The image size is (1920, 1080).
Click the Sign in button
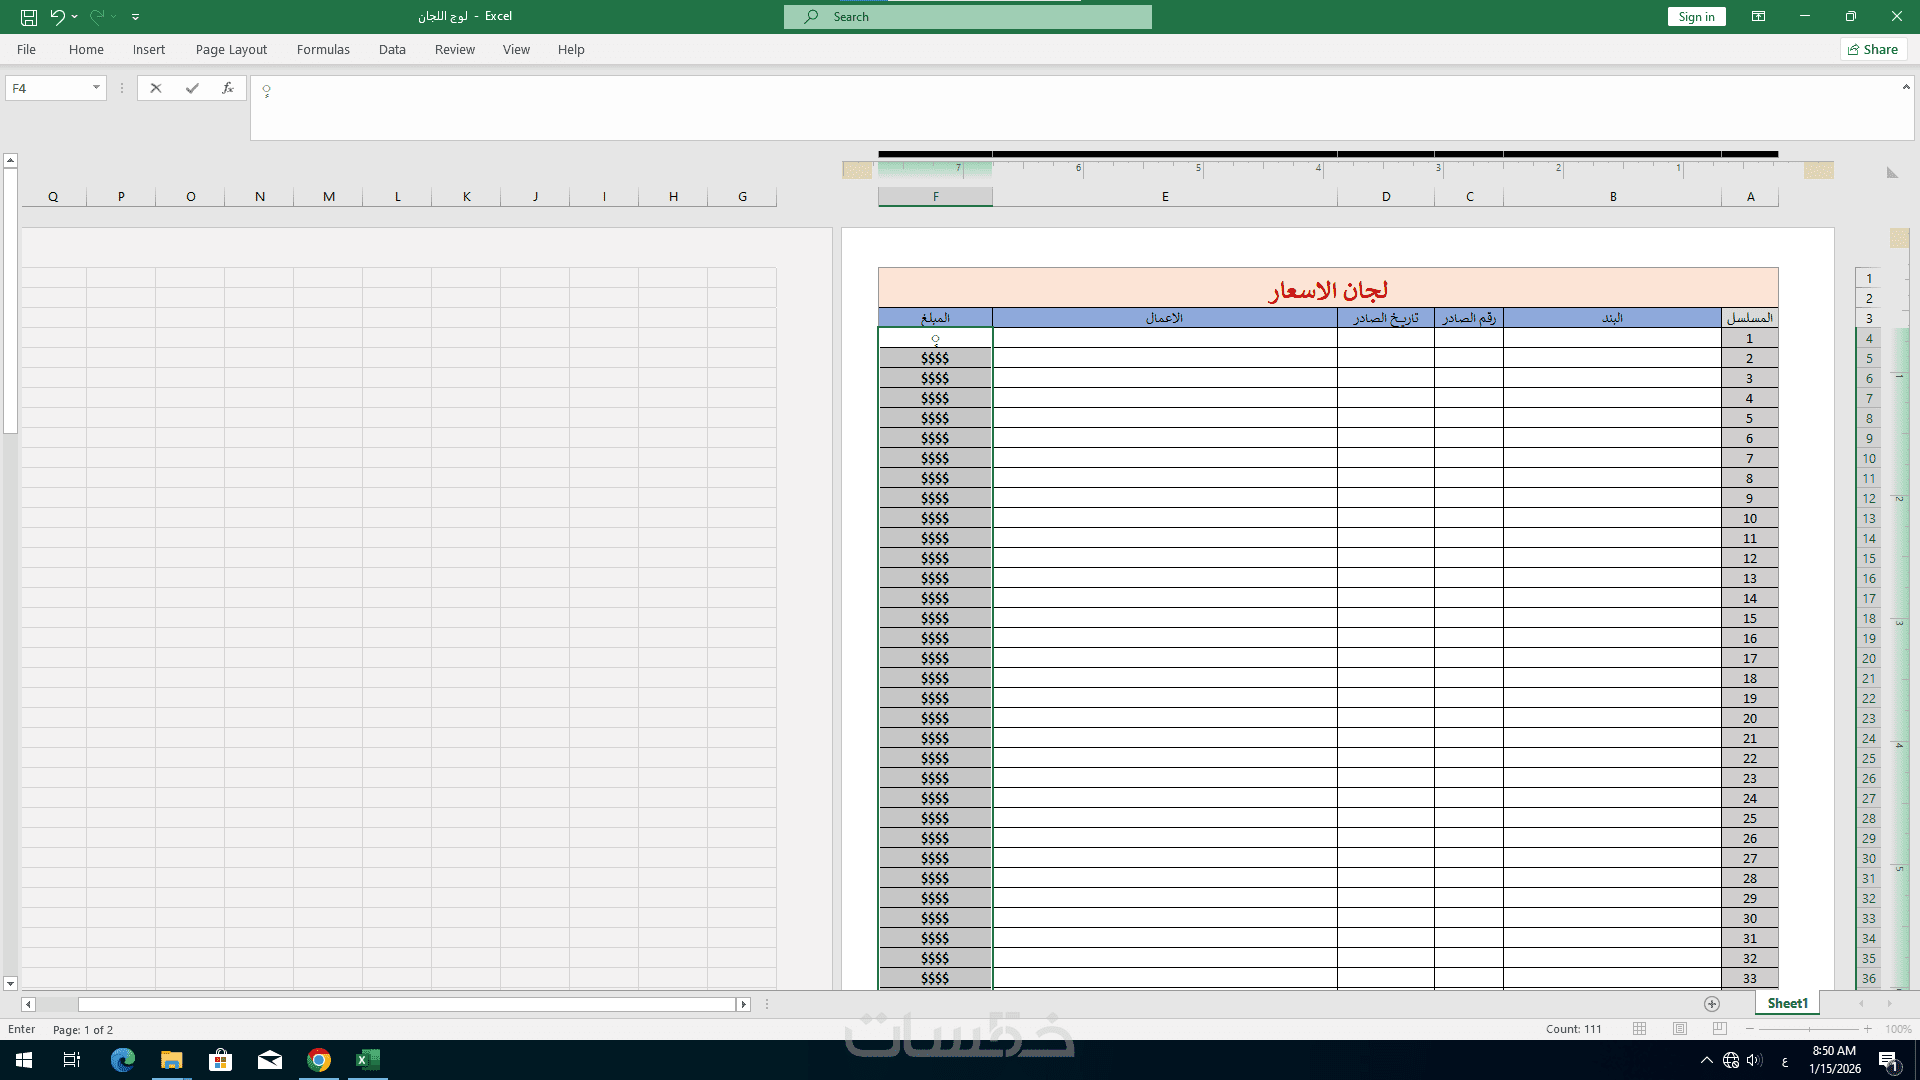click(x=1696, y=16)
